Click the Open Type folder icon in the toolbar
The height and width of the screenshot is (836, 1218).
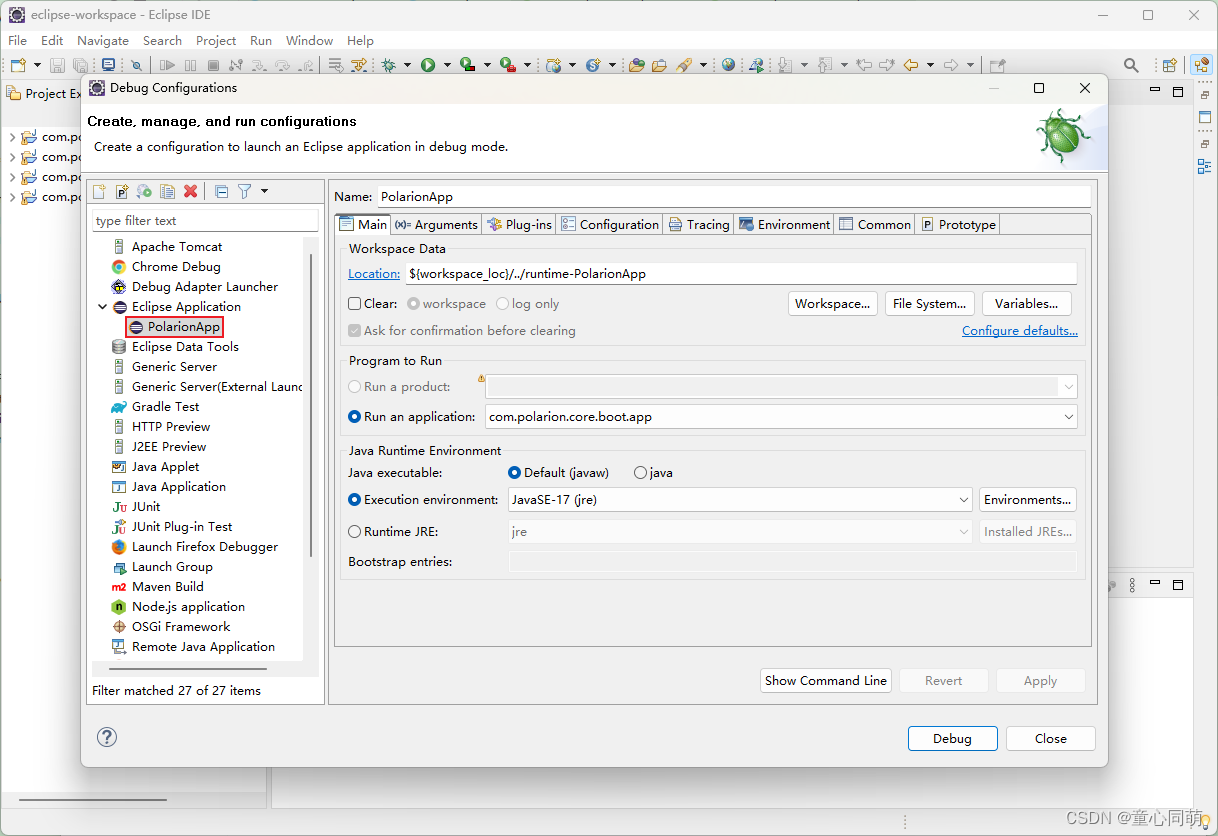636,65
